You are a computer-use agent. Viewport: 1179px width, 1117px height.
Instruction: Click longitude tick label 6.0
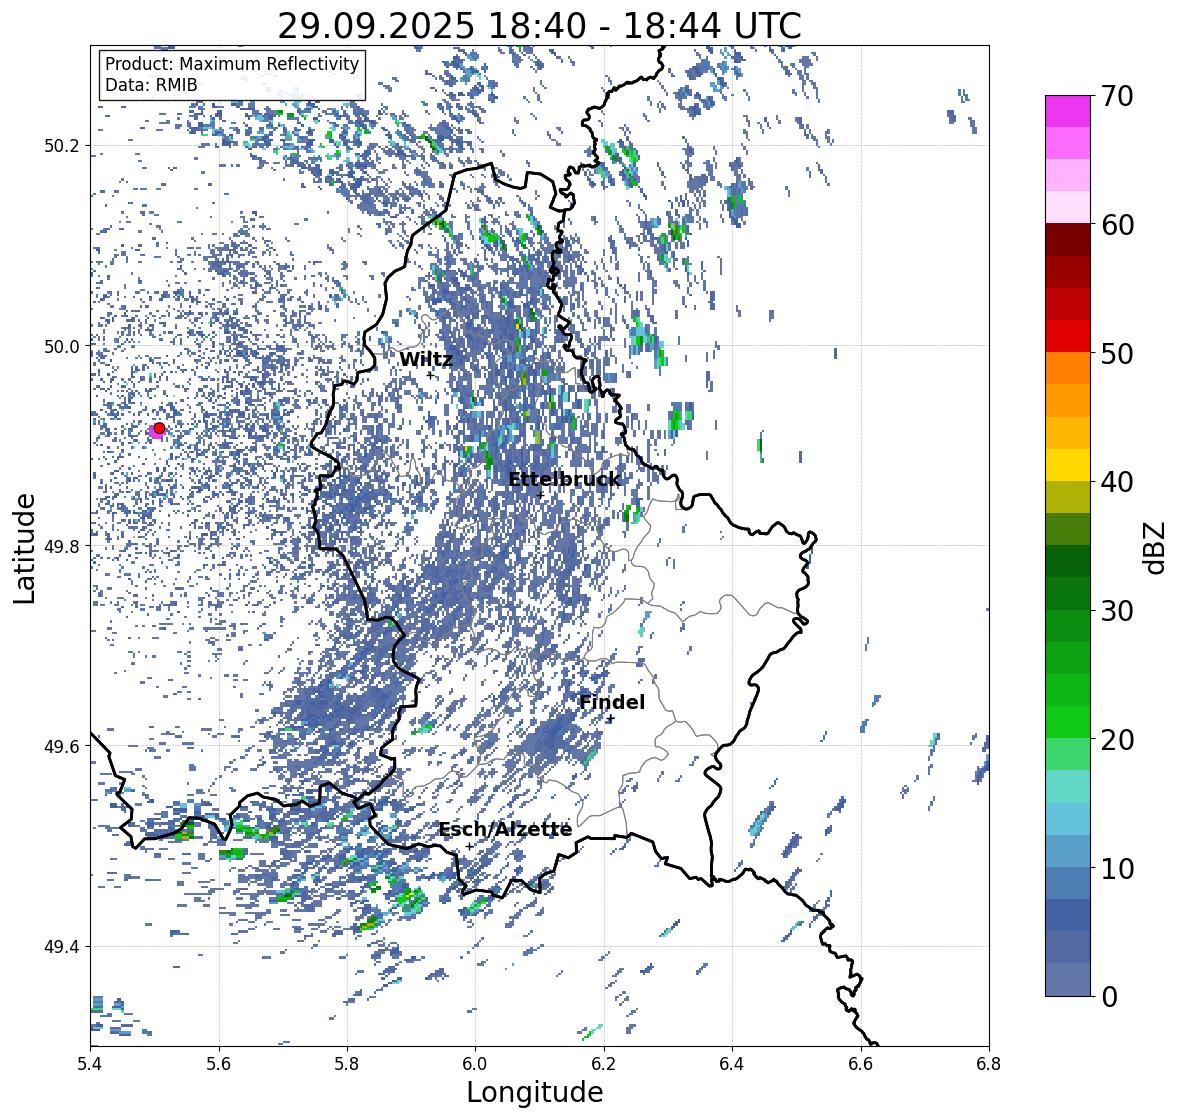coord(475,1063)
